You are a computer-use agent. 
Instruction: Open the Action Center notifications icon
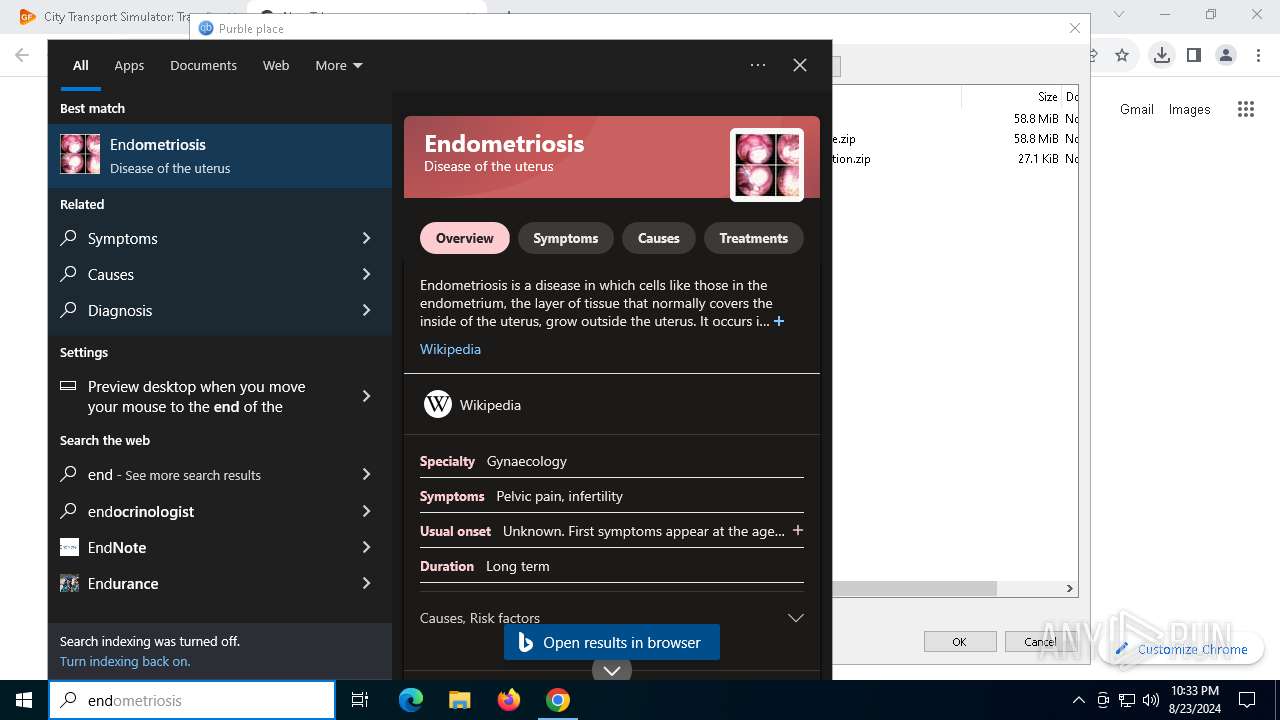coord(1247,700)
